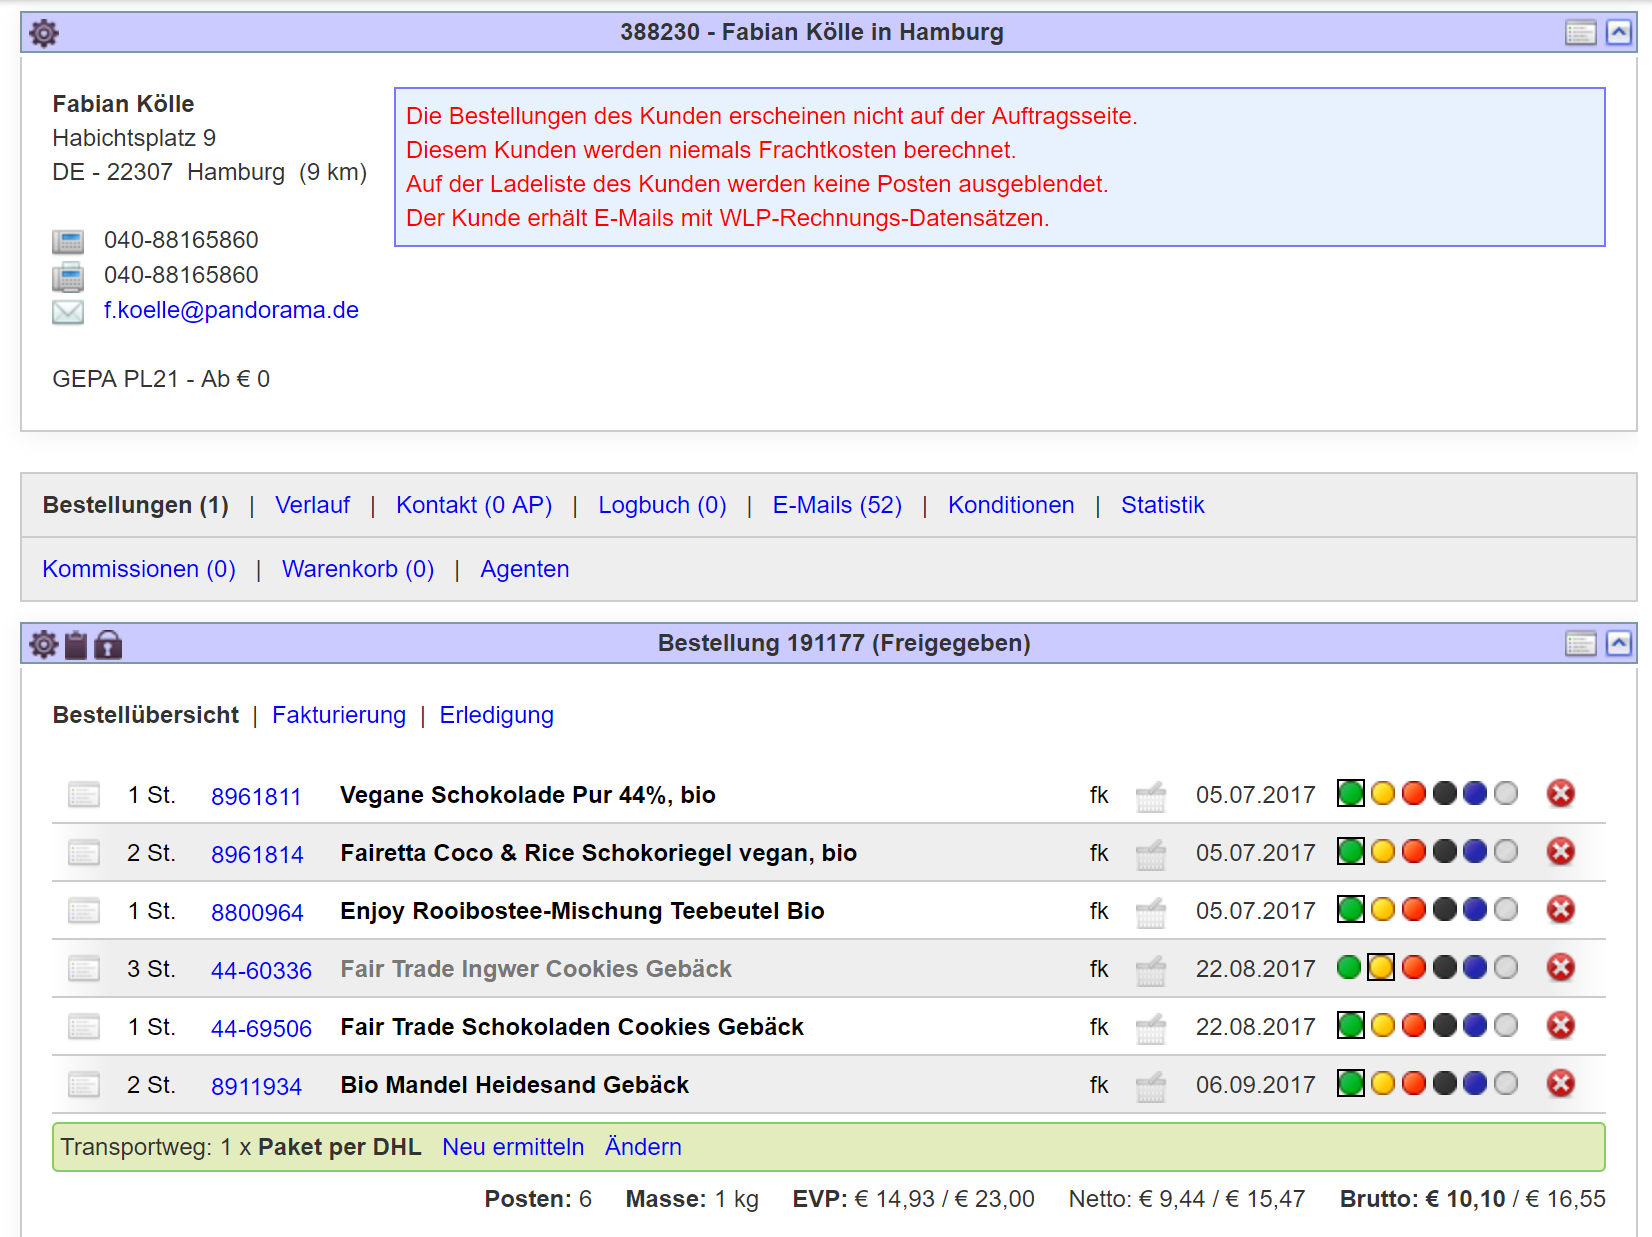Collapse the Bestellung 191177 panel

[x=1619, y=643]
